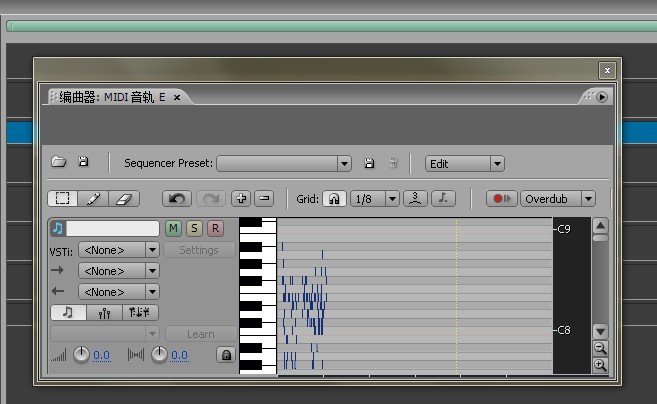Viewport: 657px width, 404px height.
Task: Click the lock icon button
Action: (226, 355)
